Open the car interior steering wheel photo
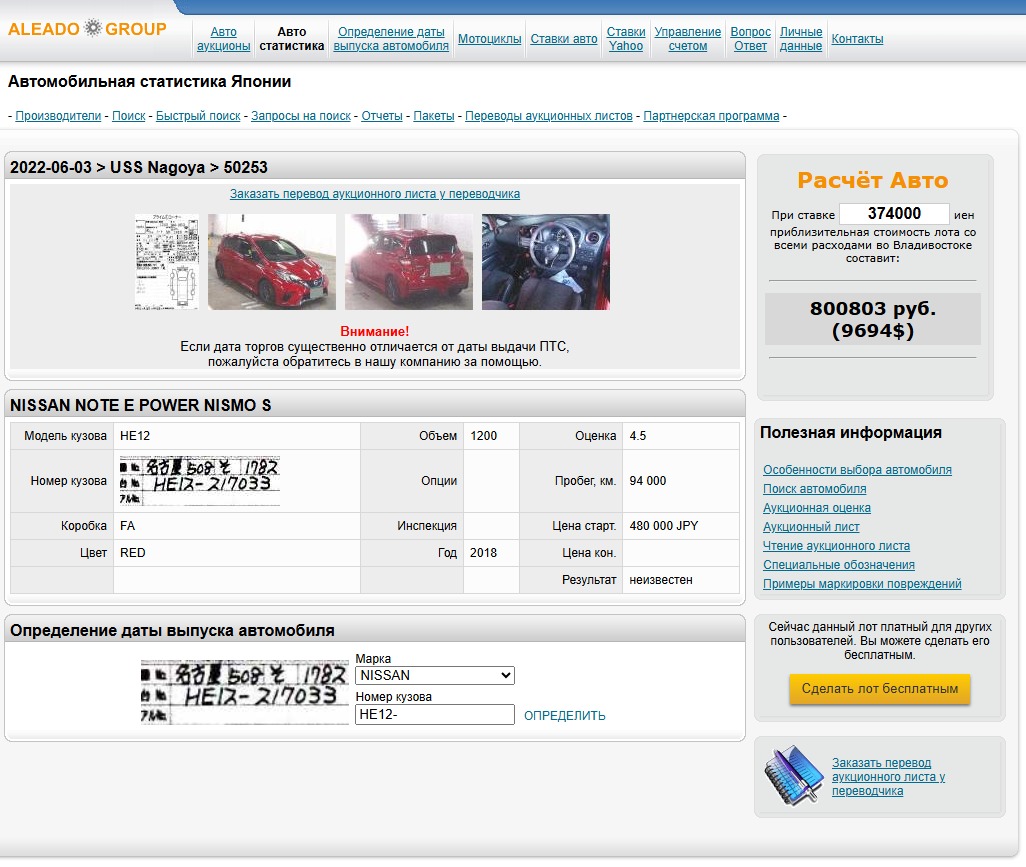 tap(545, 262)
